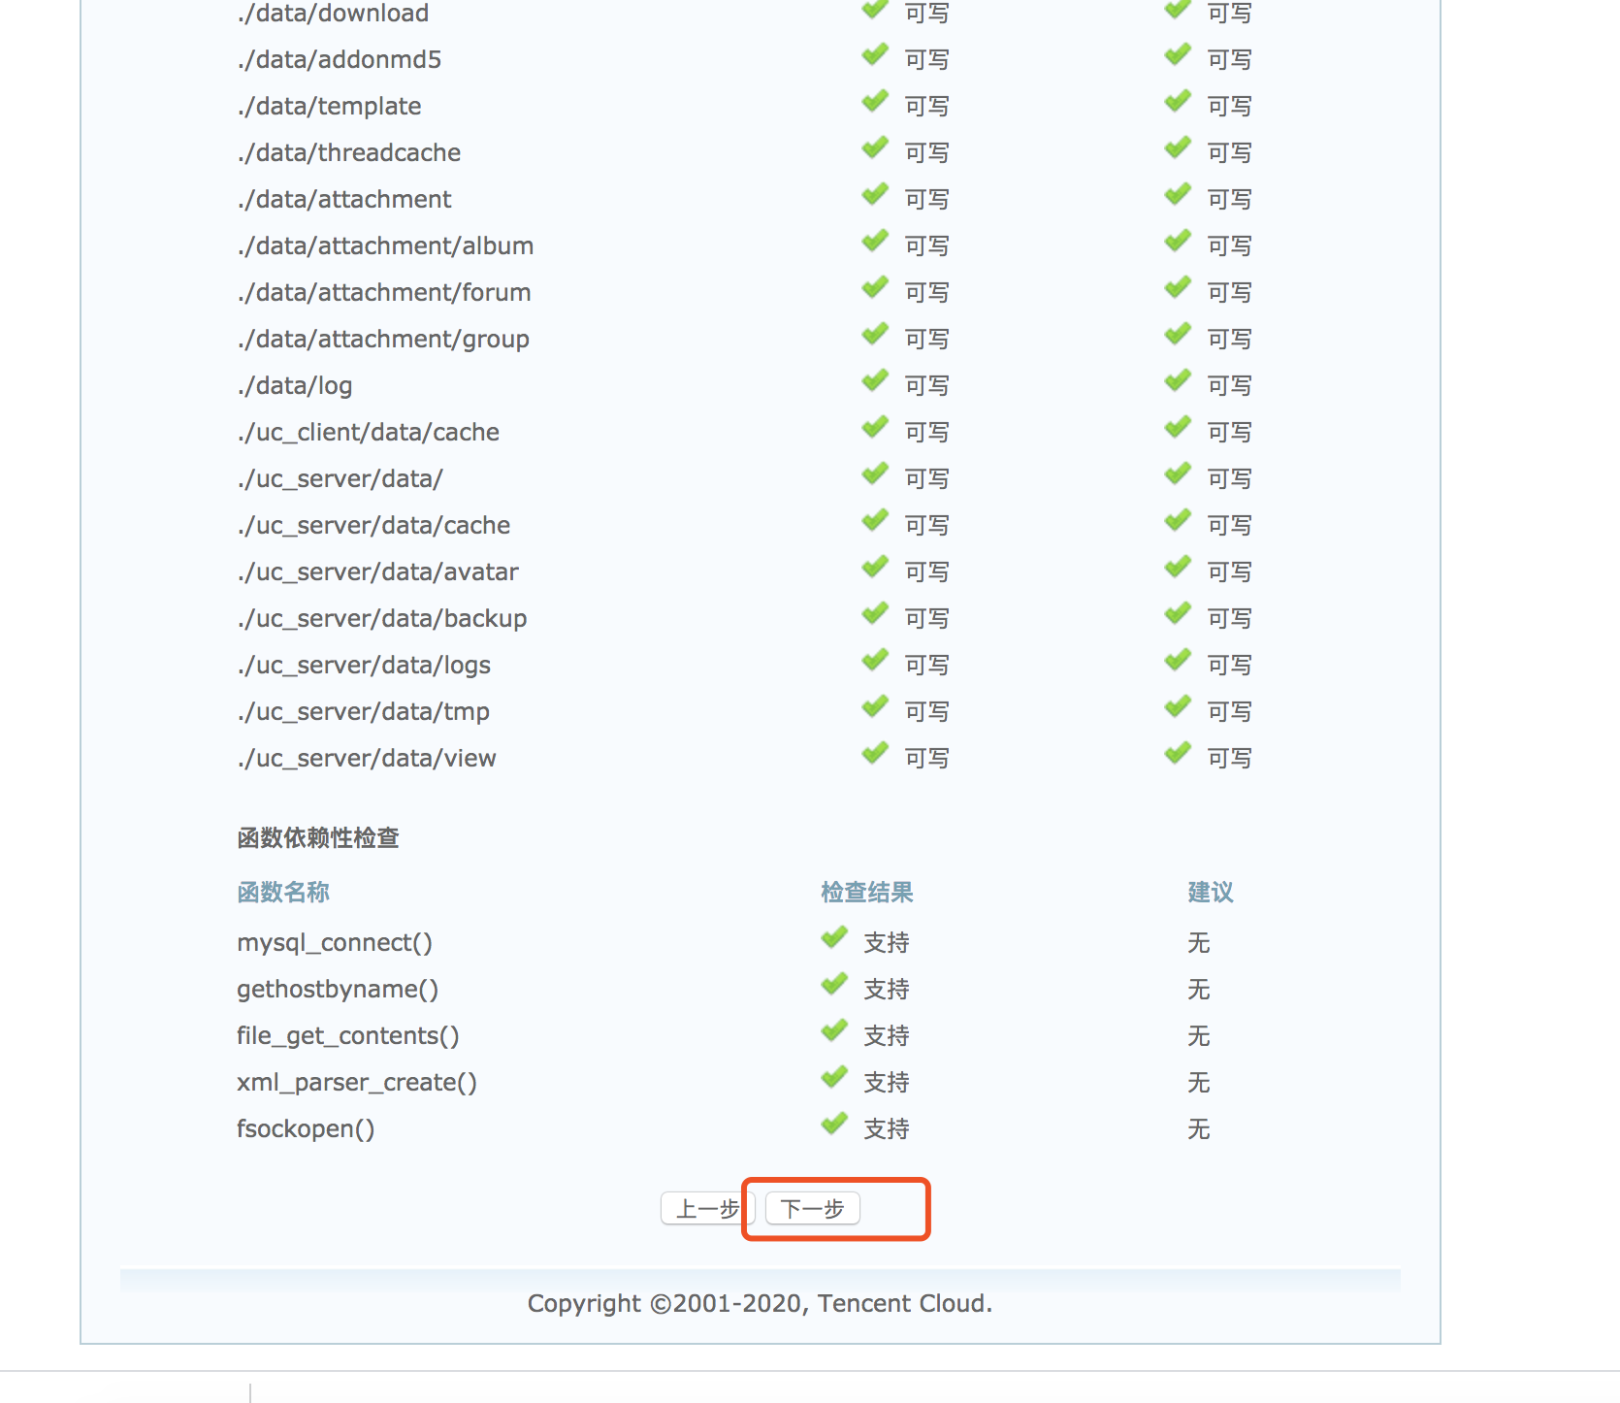
Task: Click the 无 suggestion for fsockopen()
Action: click(x=1199, y=1129)
